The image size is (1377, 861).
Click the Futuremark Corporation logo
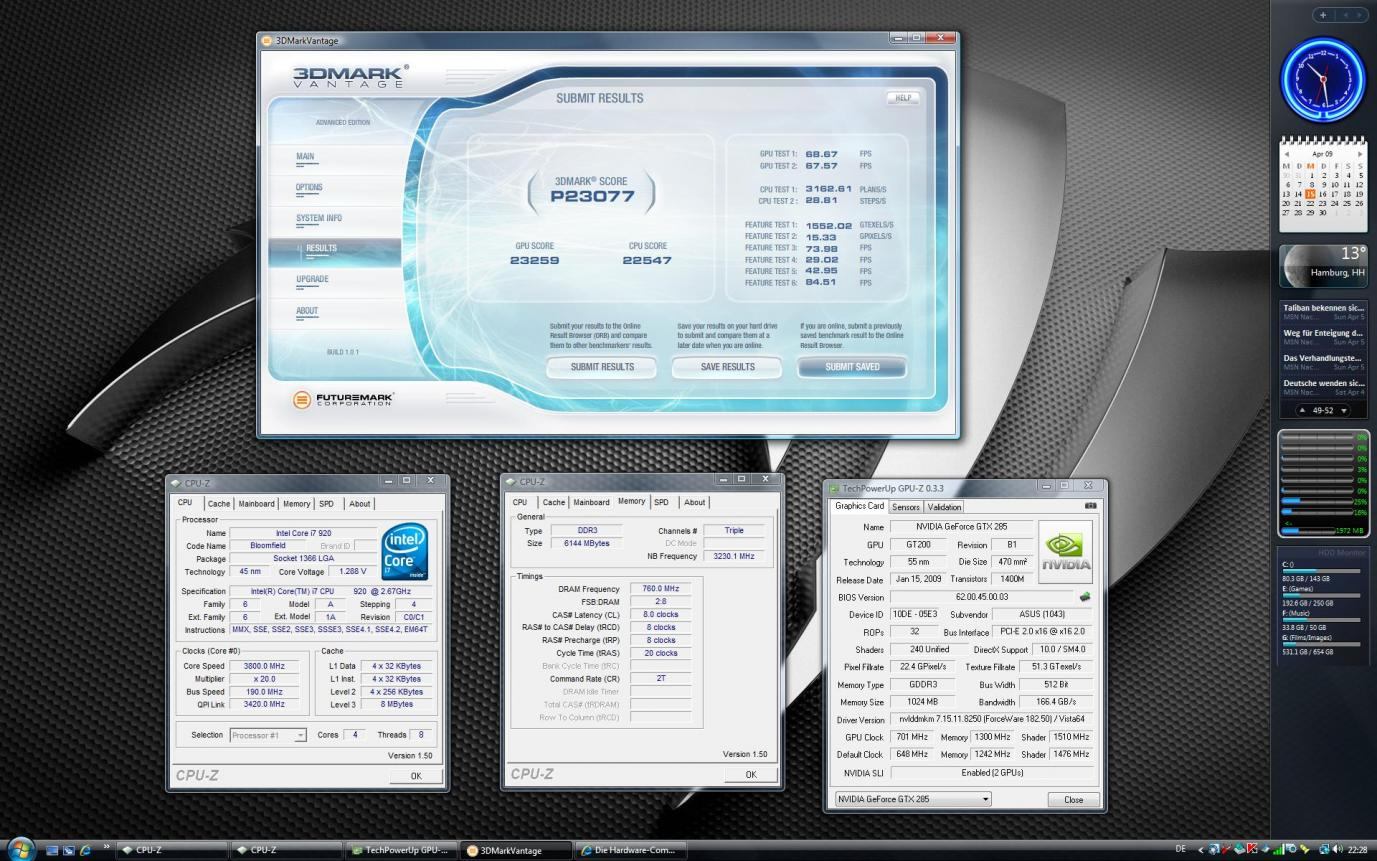click(x=343, y=400)
